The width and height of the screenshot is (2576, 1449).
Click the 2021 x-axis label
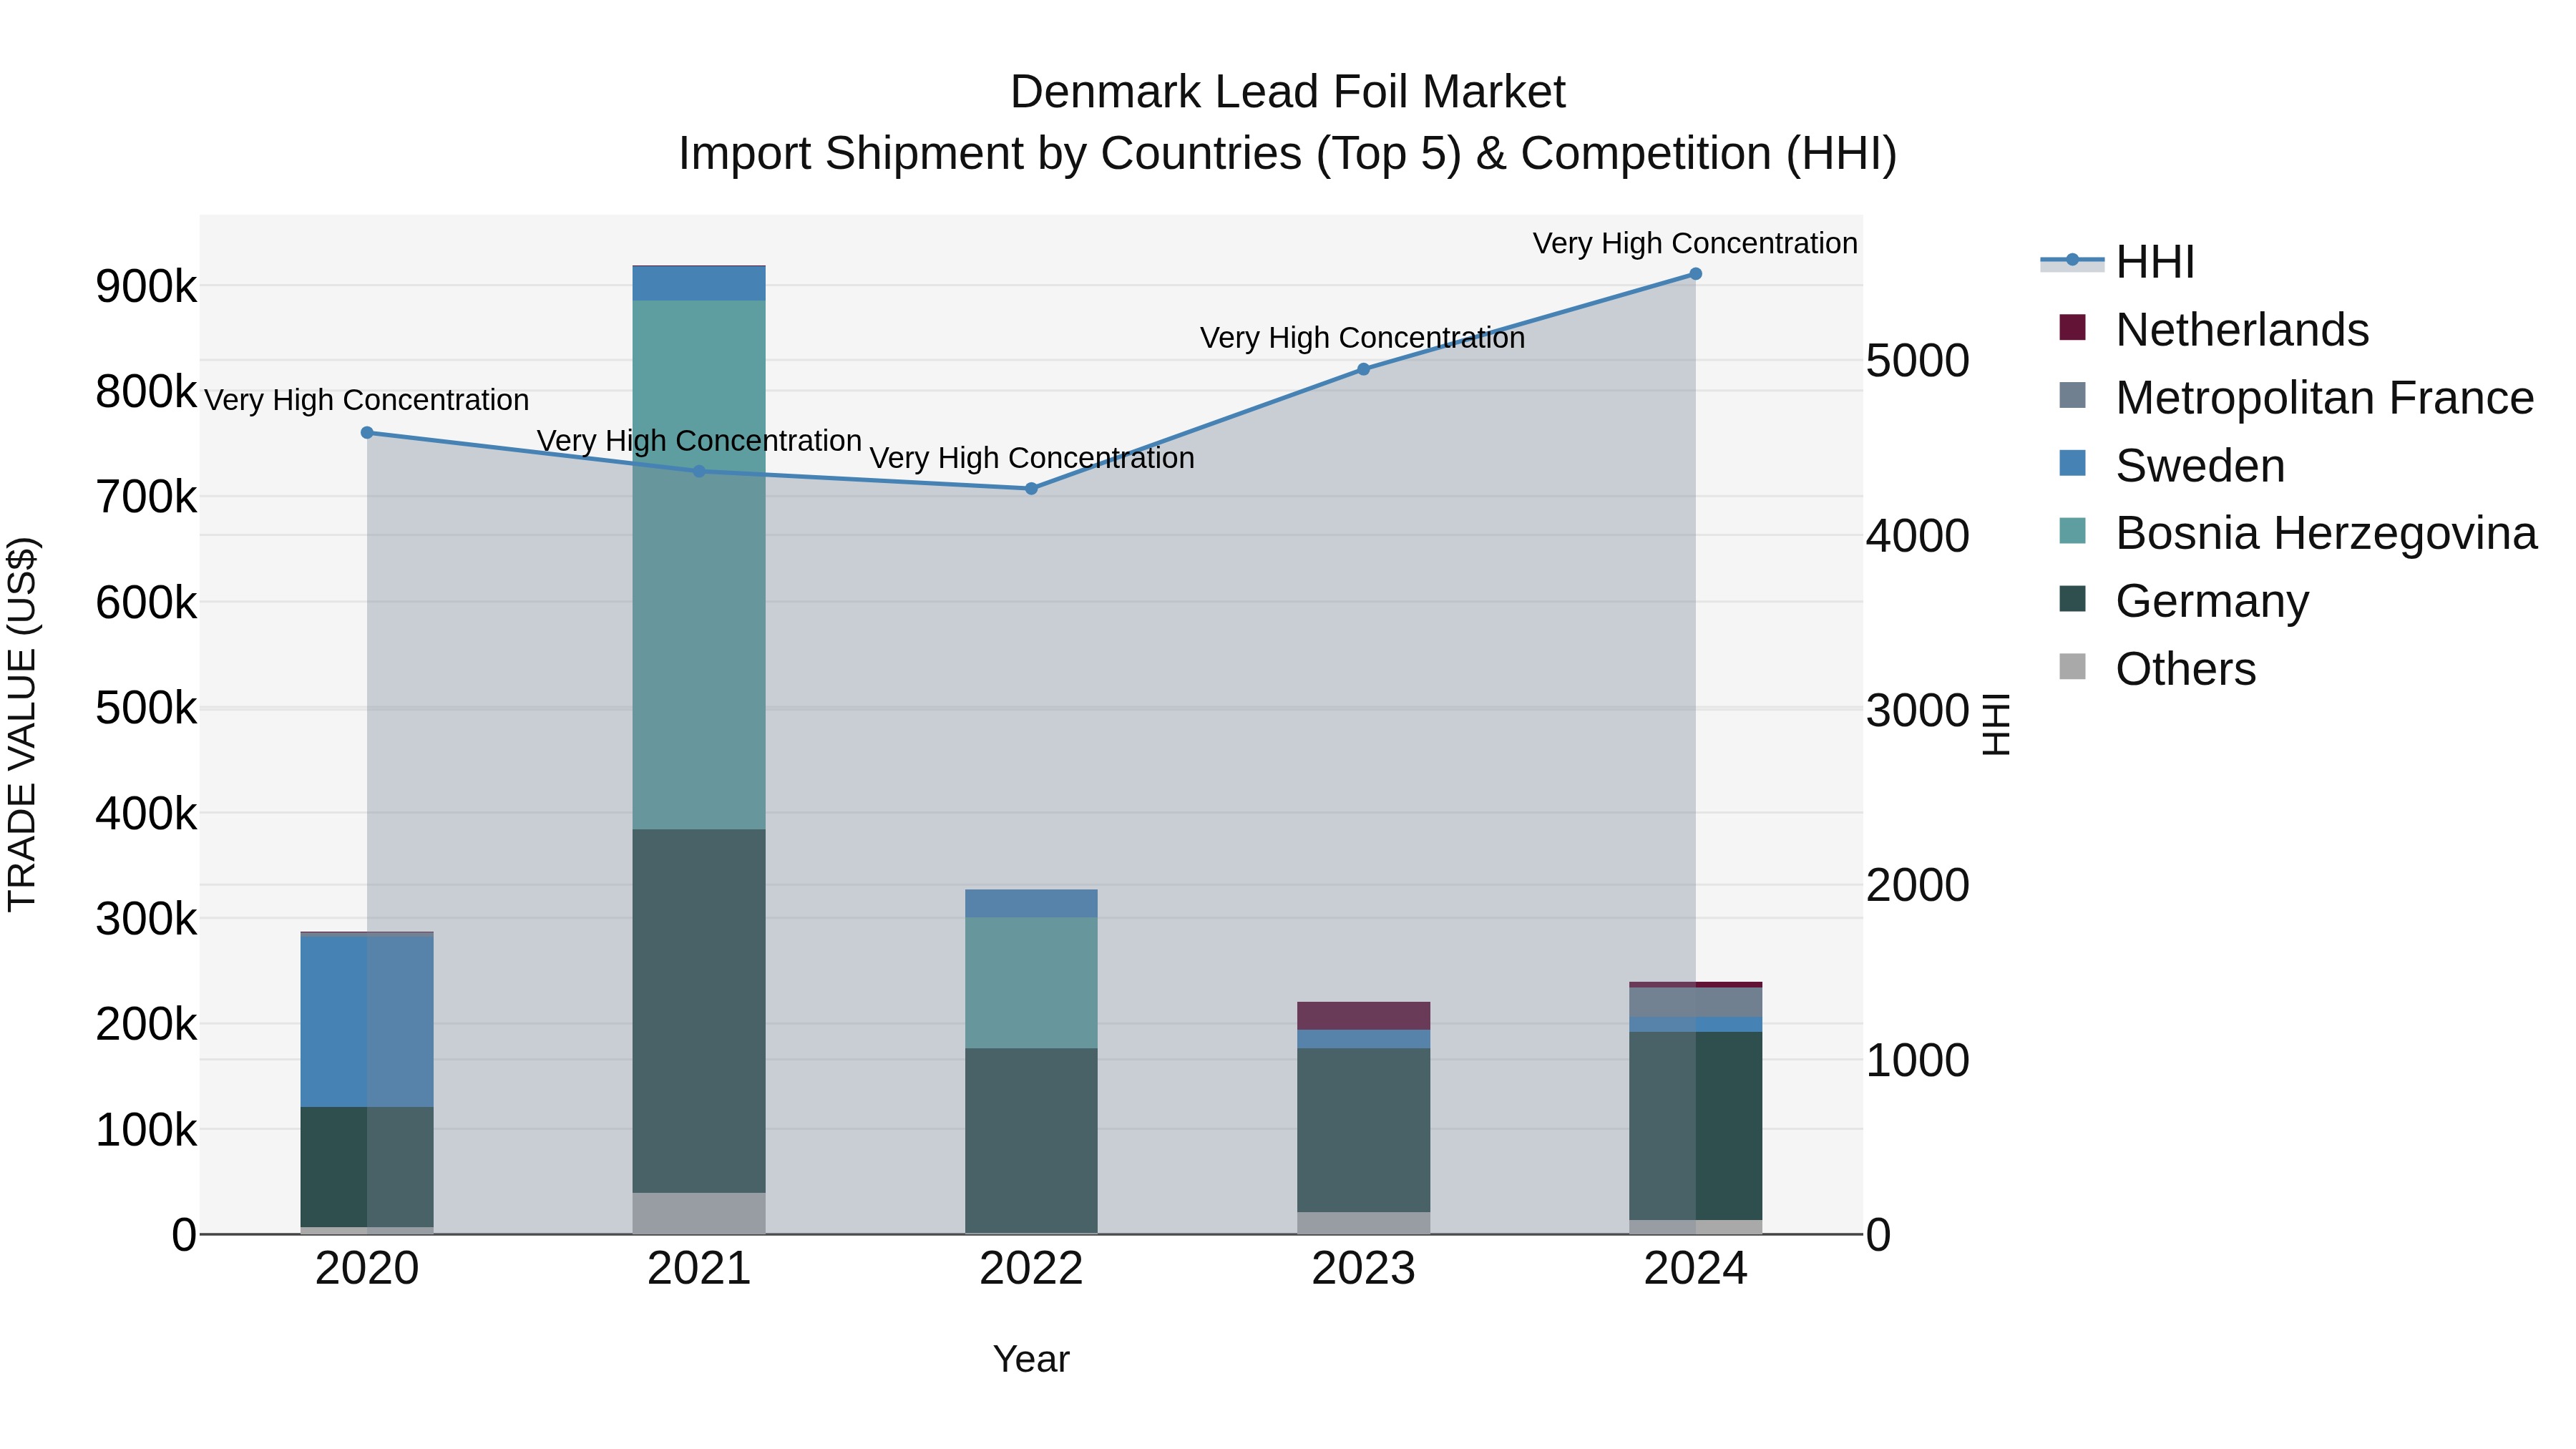pos(699,1269)
